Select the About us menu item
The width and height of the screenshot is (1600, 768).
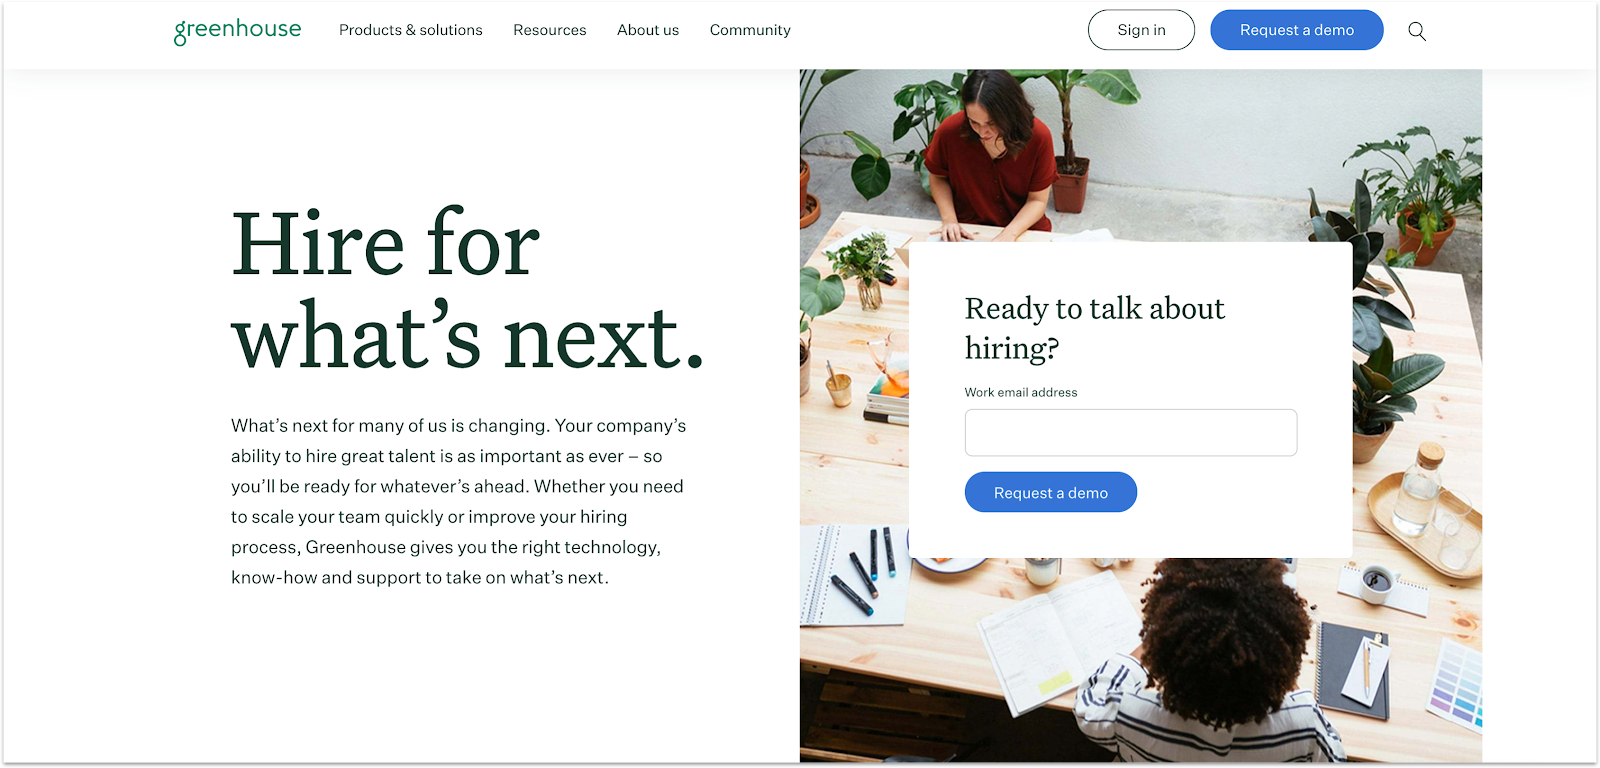pos(648,30)
